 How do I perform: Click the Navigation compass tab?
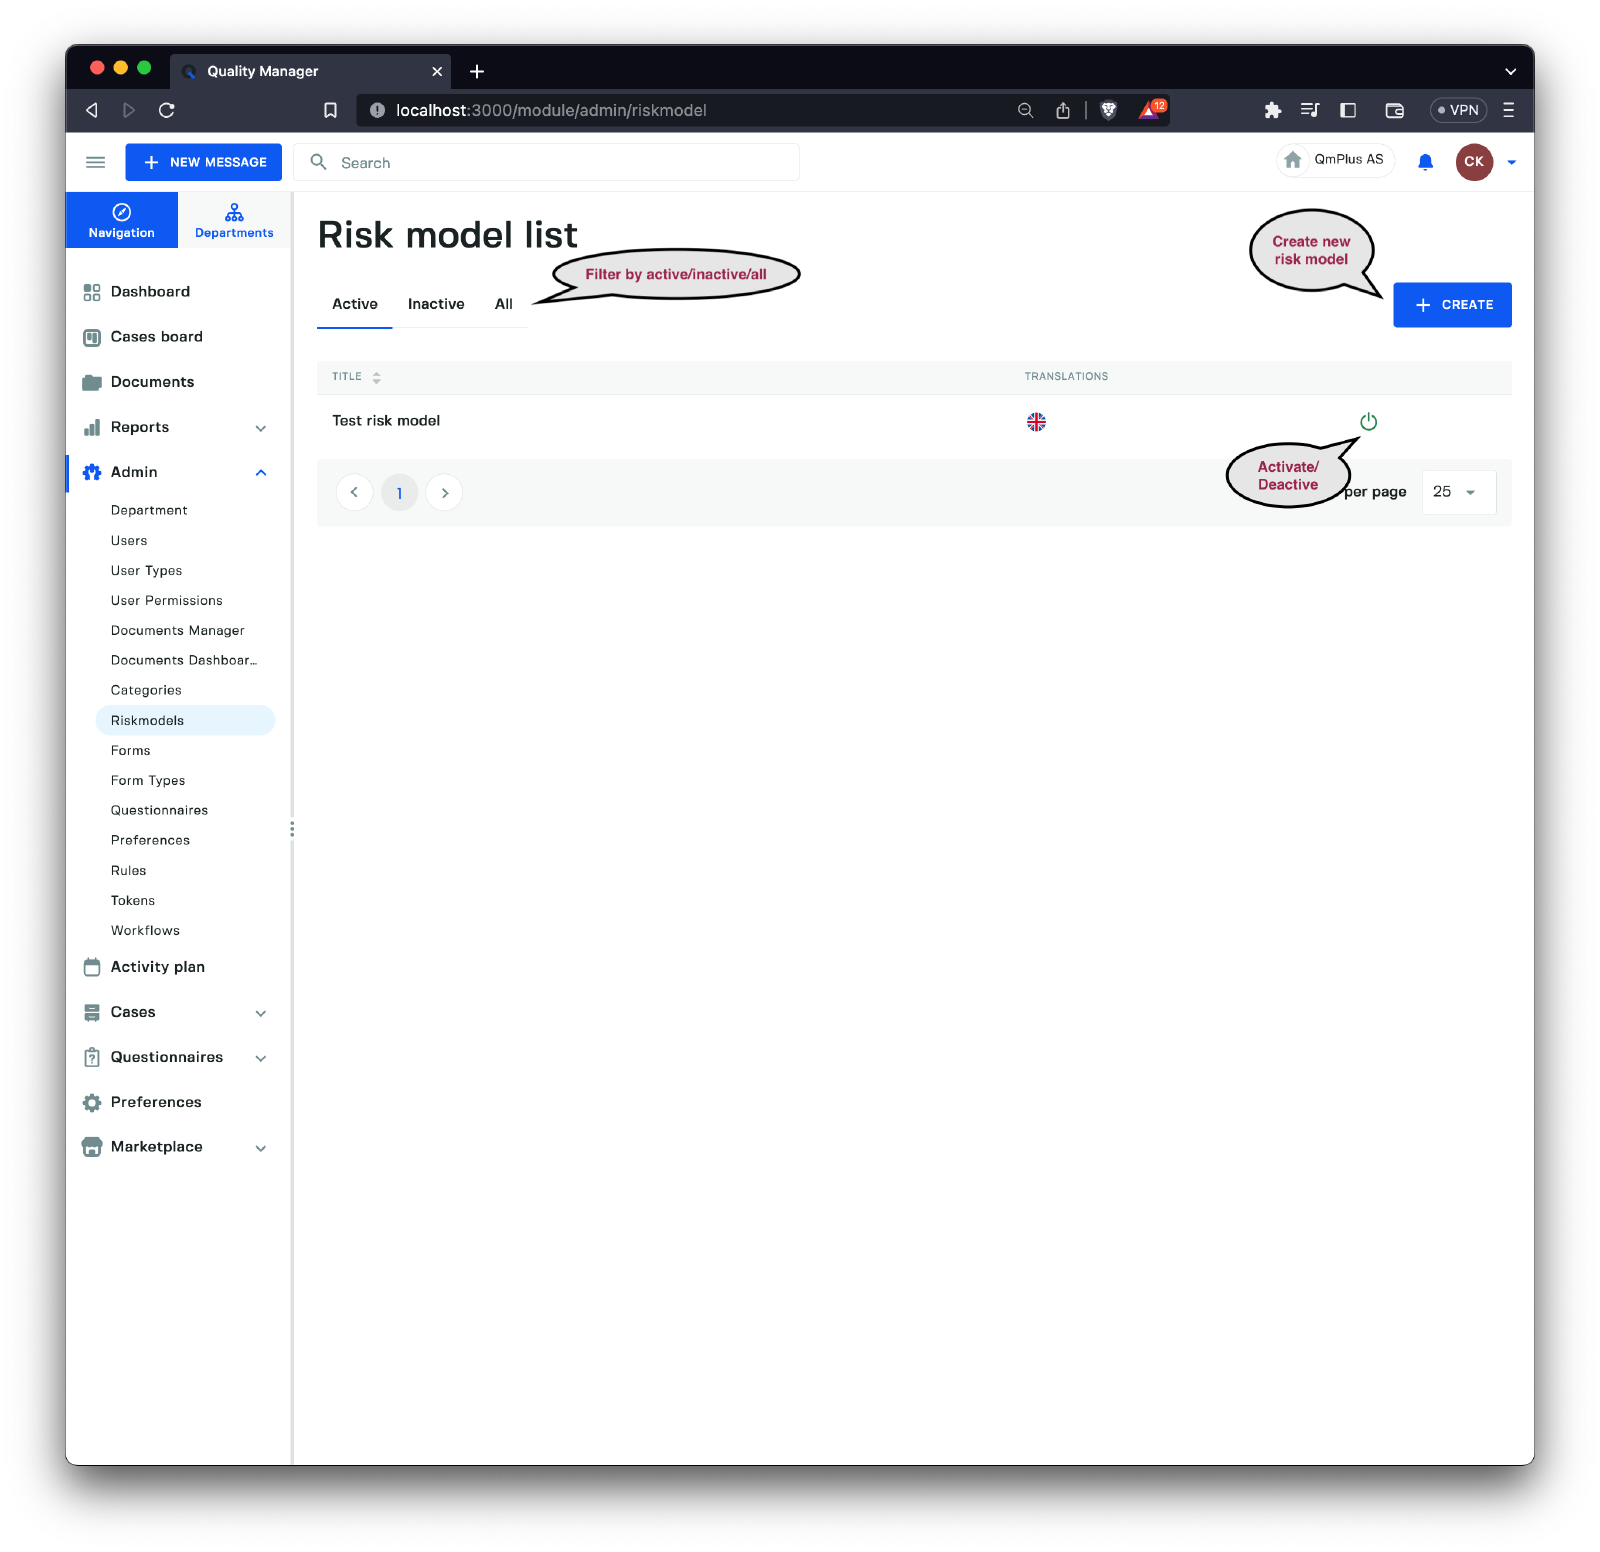122,220
